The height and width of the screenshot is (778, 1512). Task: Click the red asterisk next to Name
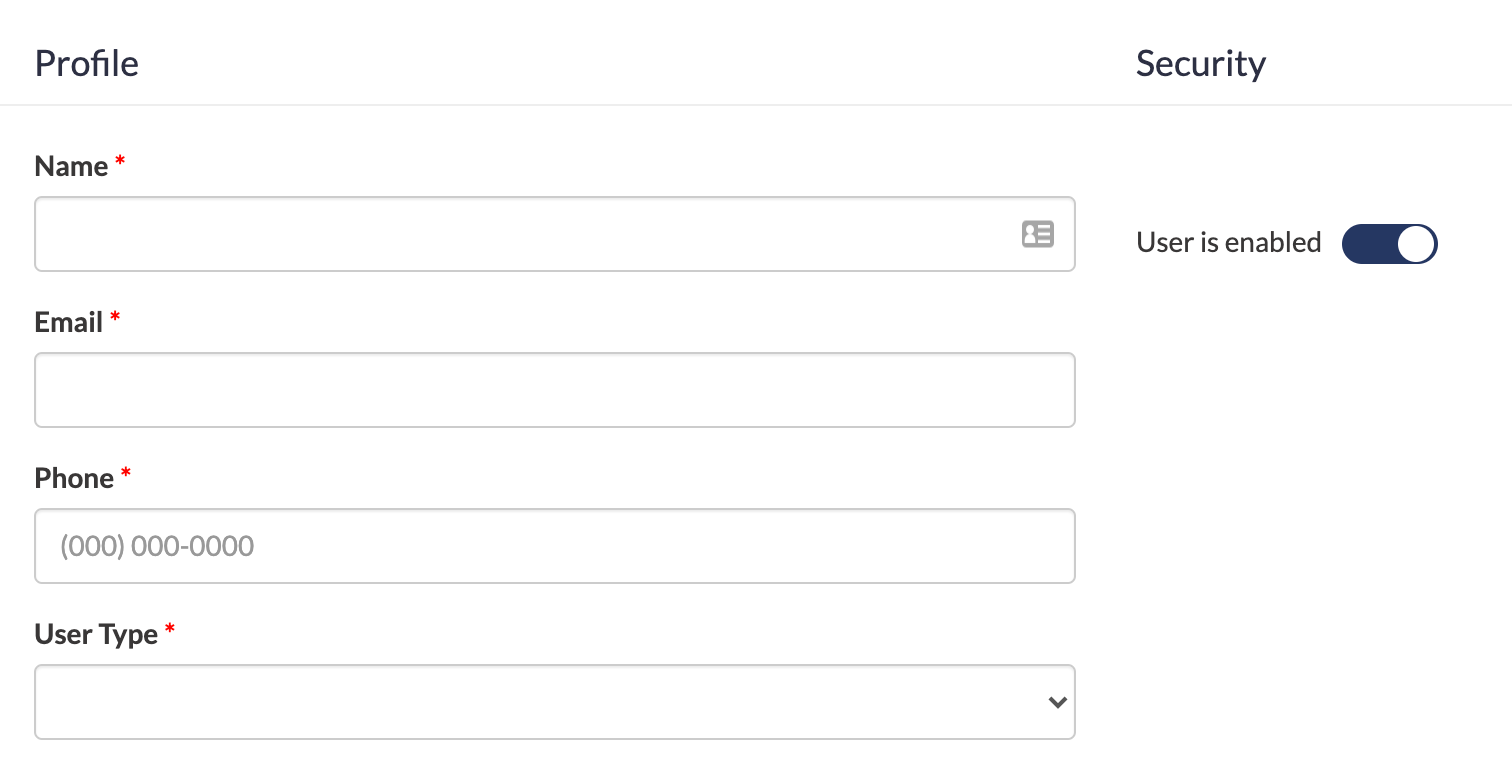tap(120, 161)
